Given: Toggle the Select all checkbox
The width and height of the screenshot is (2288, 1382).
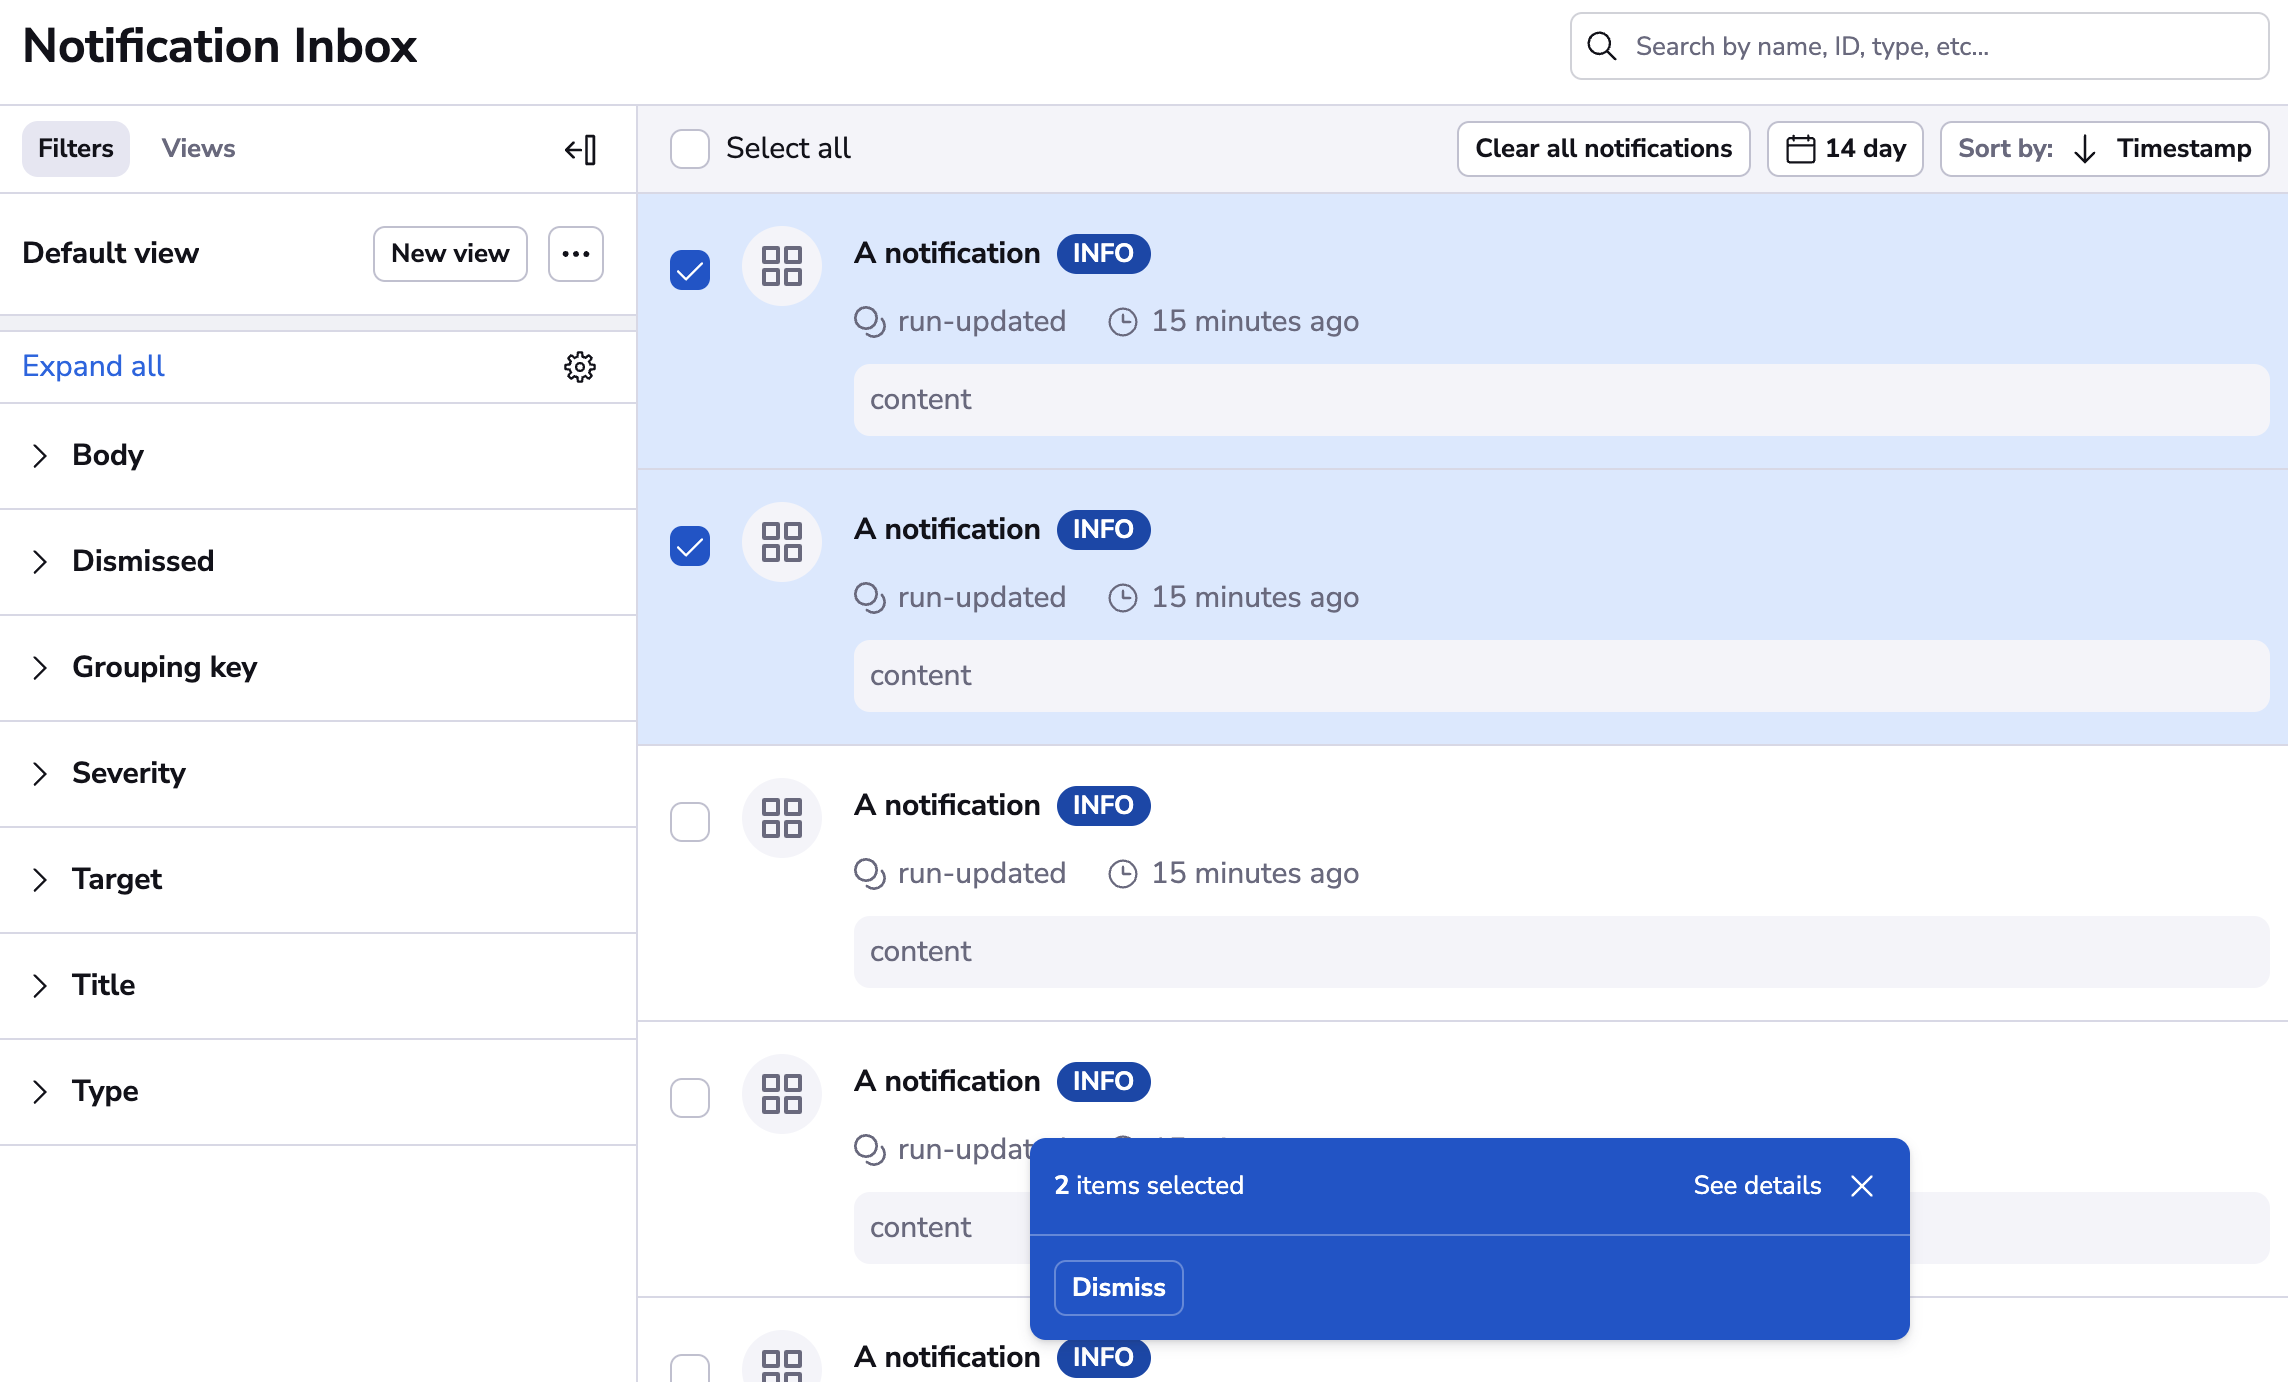Looking at the screenshot, I should click(x=689, y=148).
